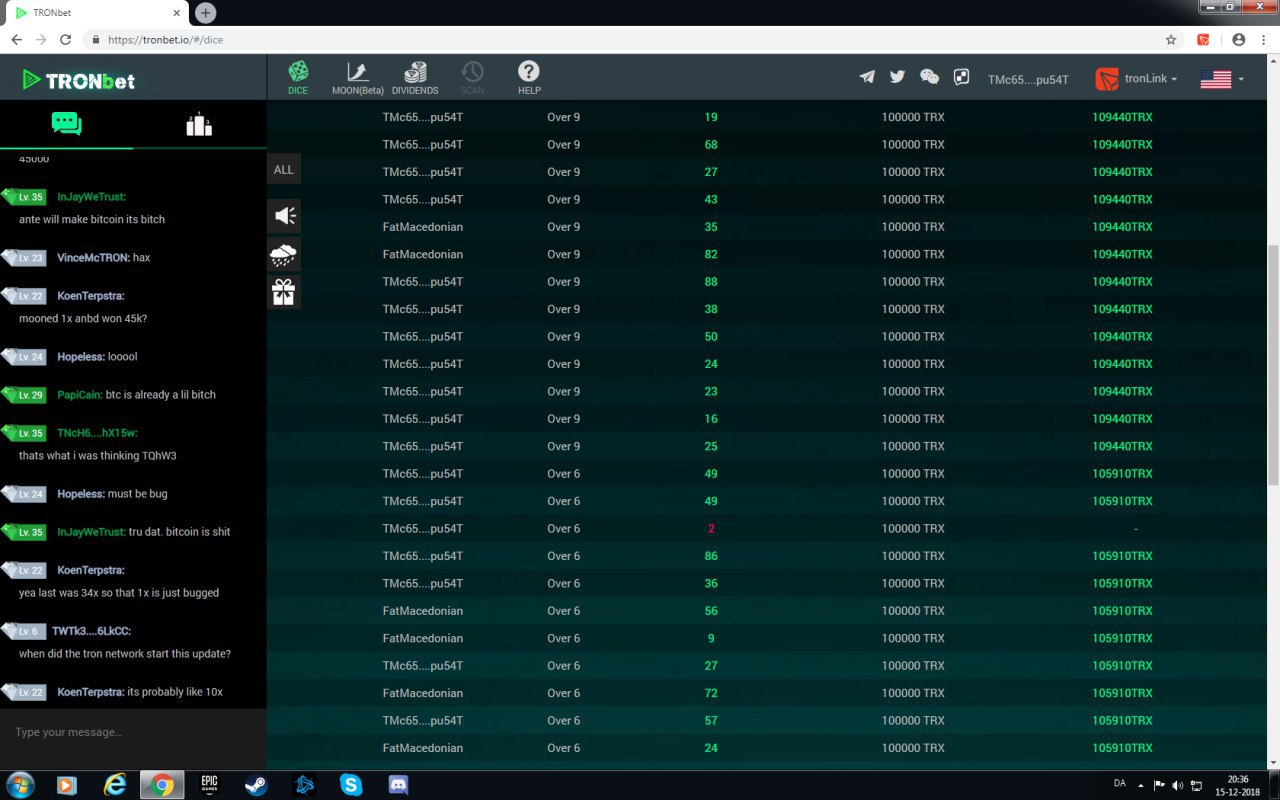This screenshot has width=1280, height=800.
Task: Click the TRONbet logo
Action: point(79,80)
